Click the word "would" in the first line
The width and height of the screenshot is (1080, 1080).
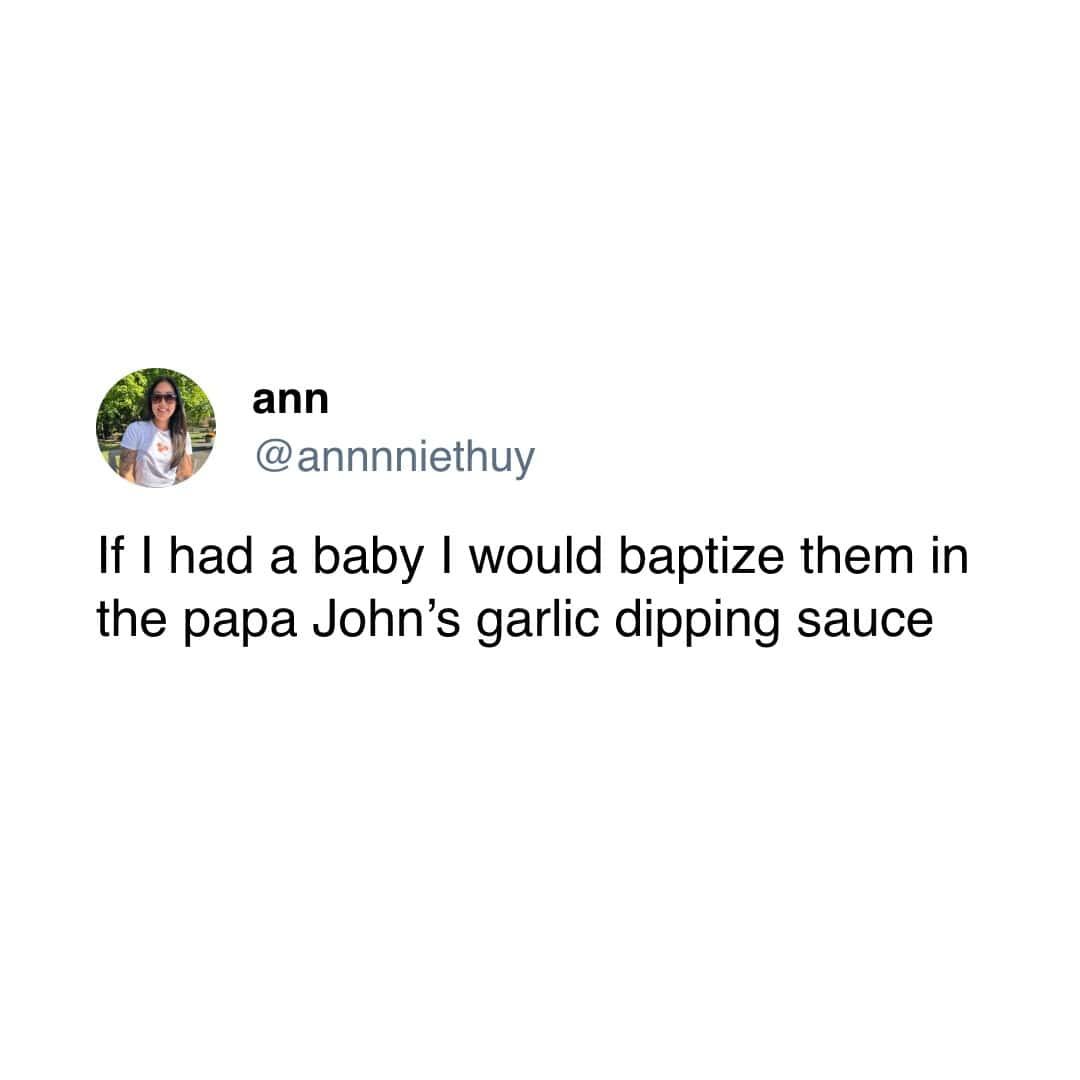click(535, 557)
